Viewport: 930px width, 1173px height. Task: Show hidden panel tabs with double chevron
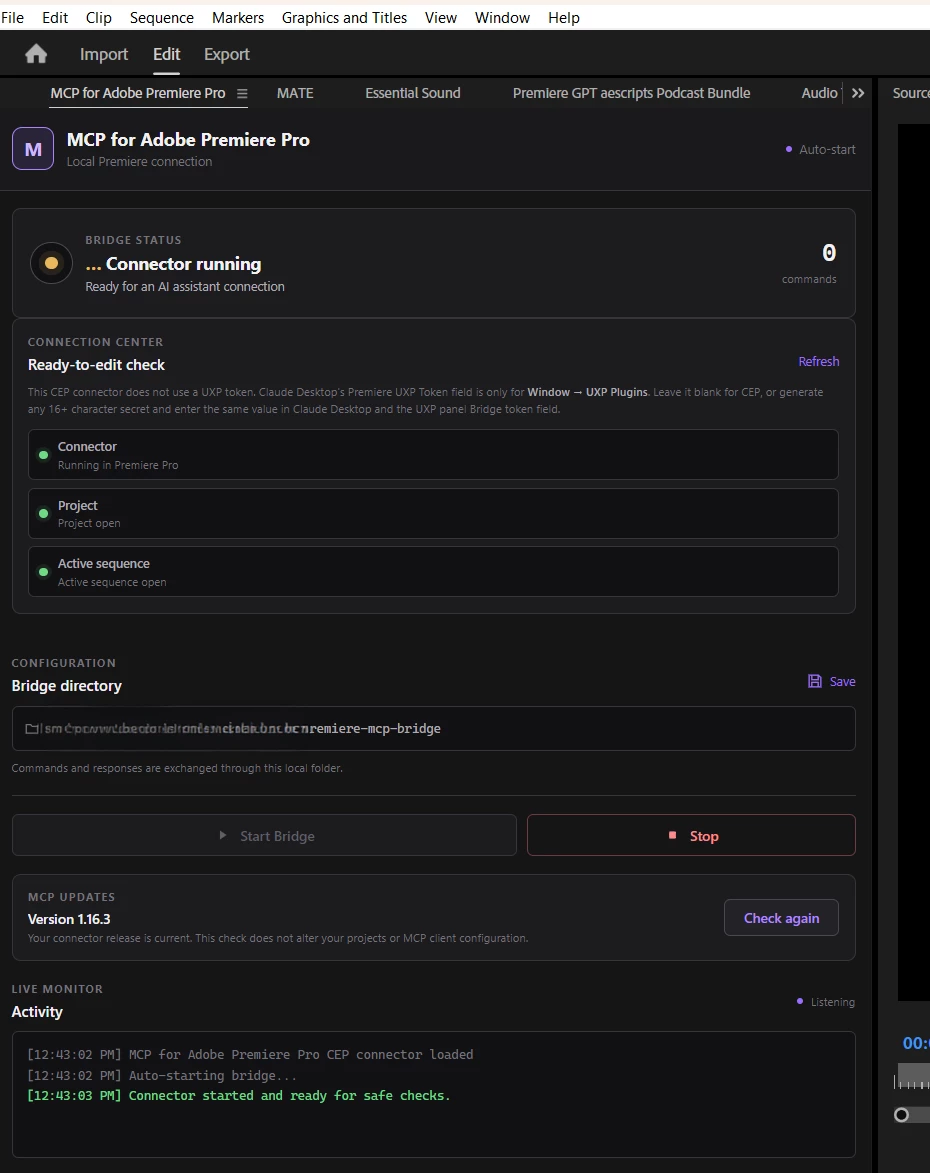pyautogui.click(x=858, y=93)
